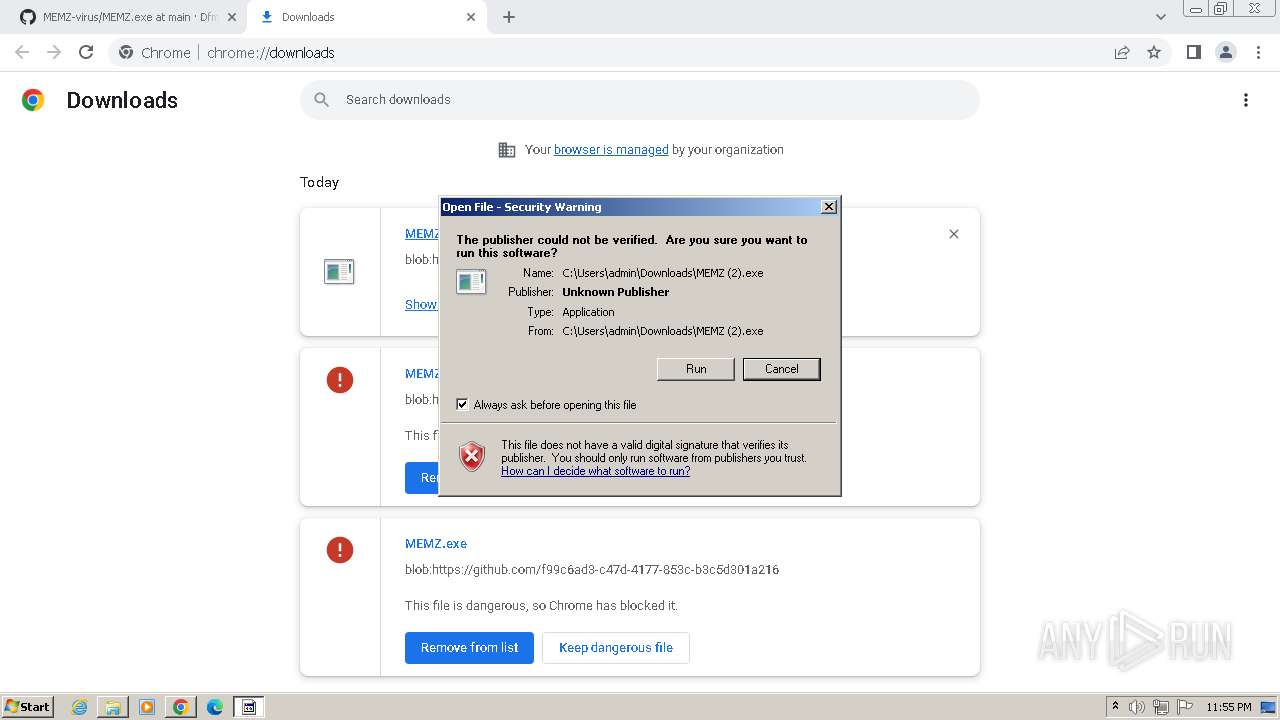Open File Explorer from taskbar
Screen dimensions: 1280x720
pyautogui.click(x=113, y=707)
